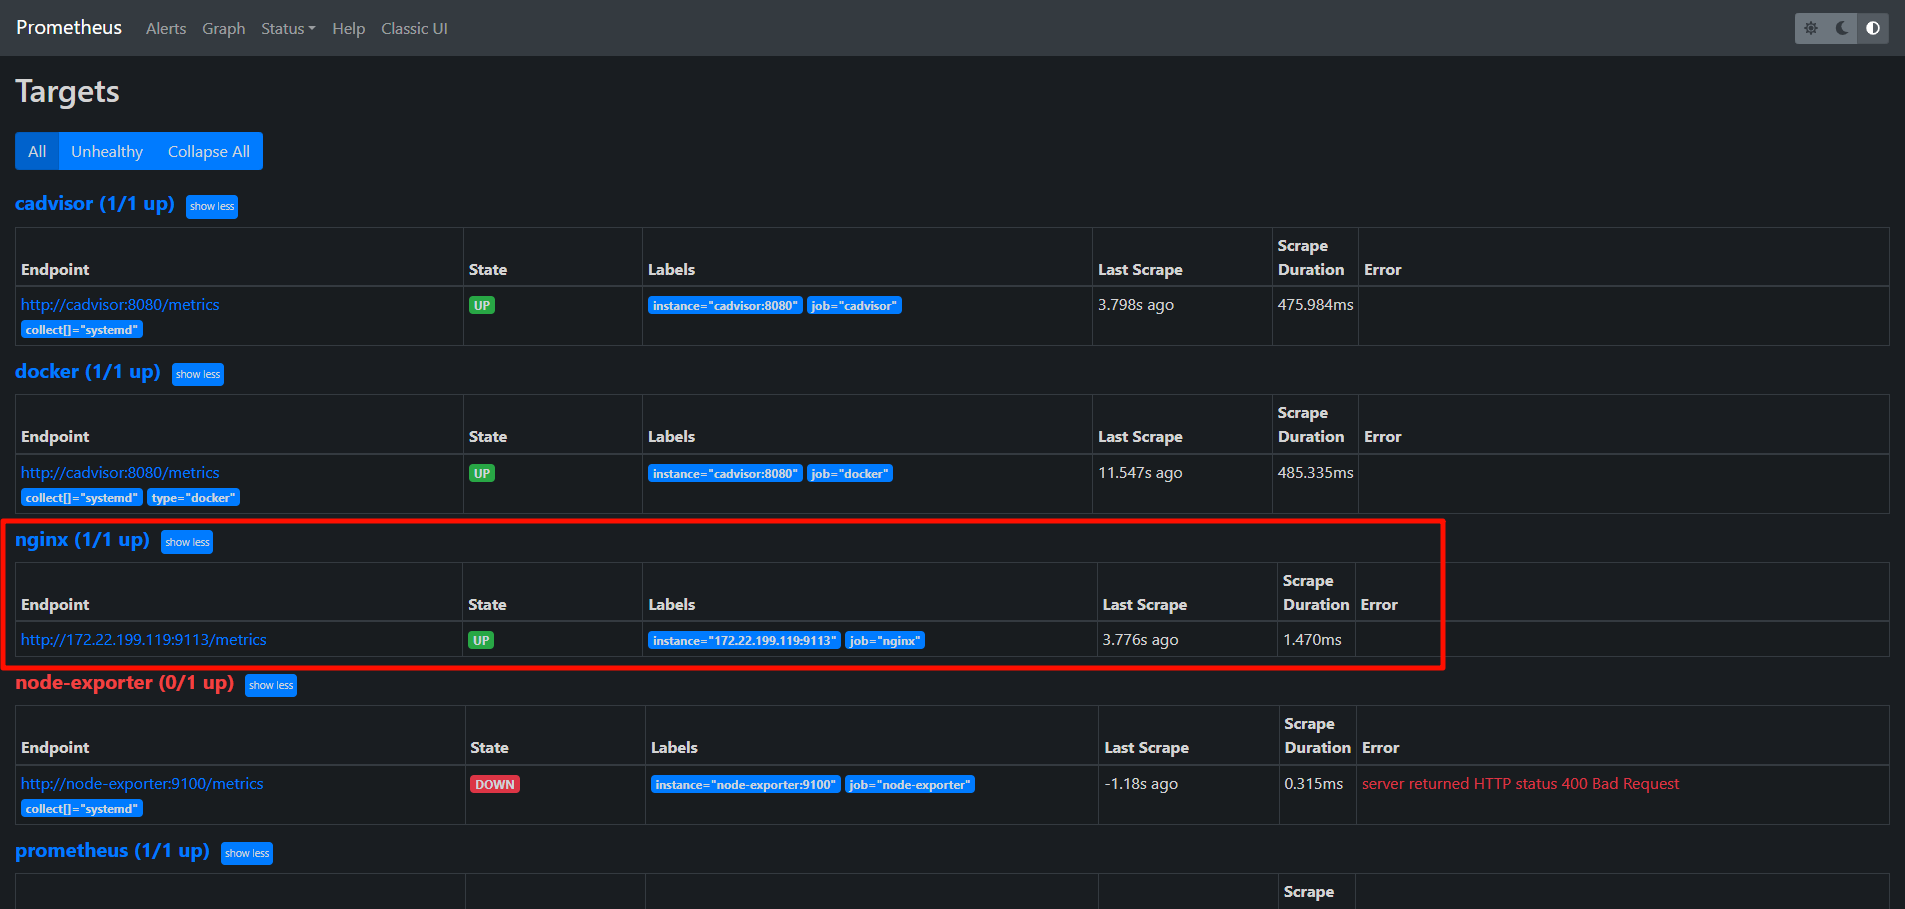This screenshot has height=909, width=1905.
Task: Select the All targets filter
Action: [37, 151]
